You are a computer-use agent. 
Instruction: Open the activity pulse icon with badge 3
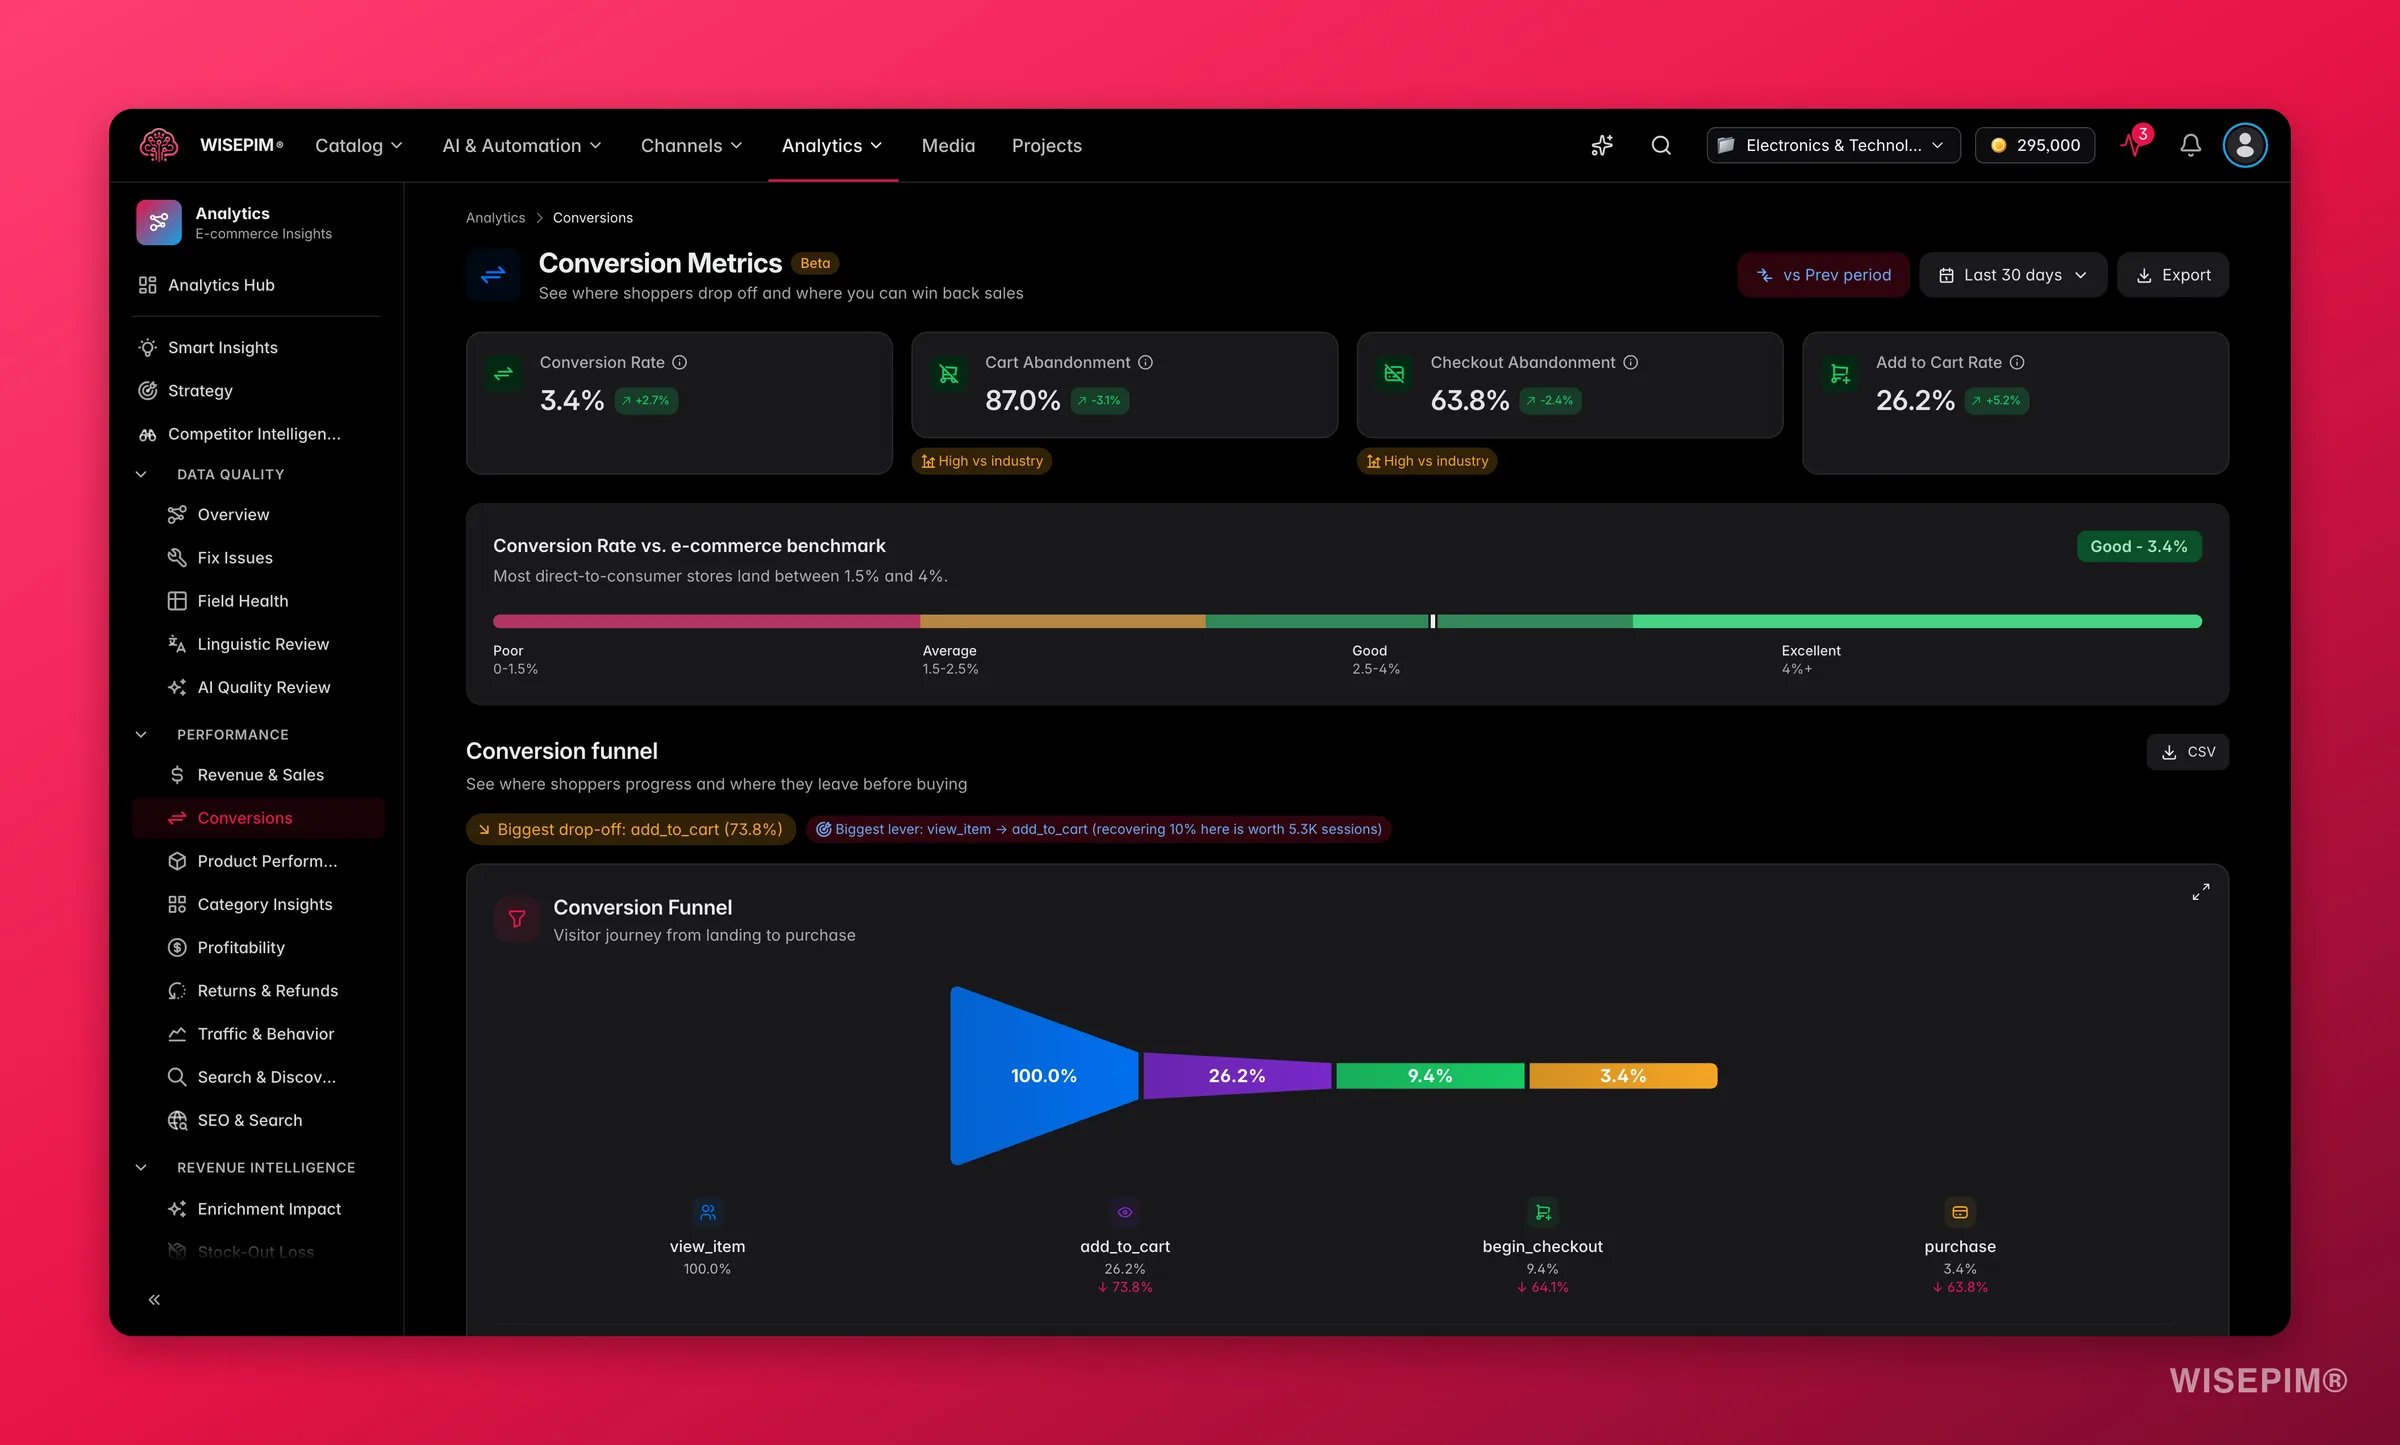point(2134,144)
